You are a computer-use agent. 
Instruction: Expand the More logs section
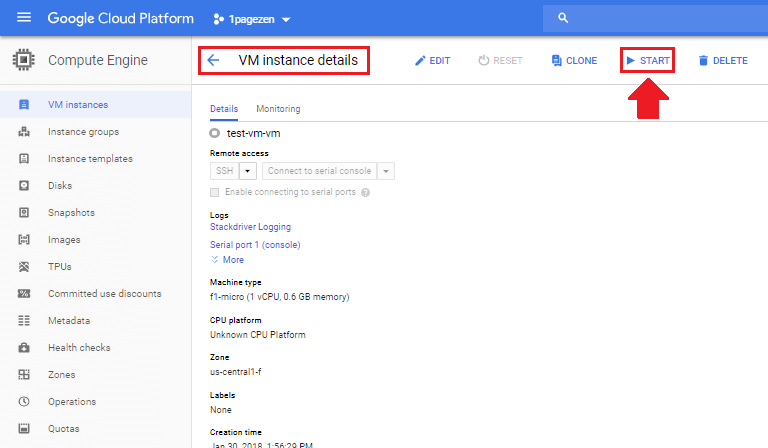pyautogui.click(x=227, y=259)
